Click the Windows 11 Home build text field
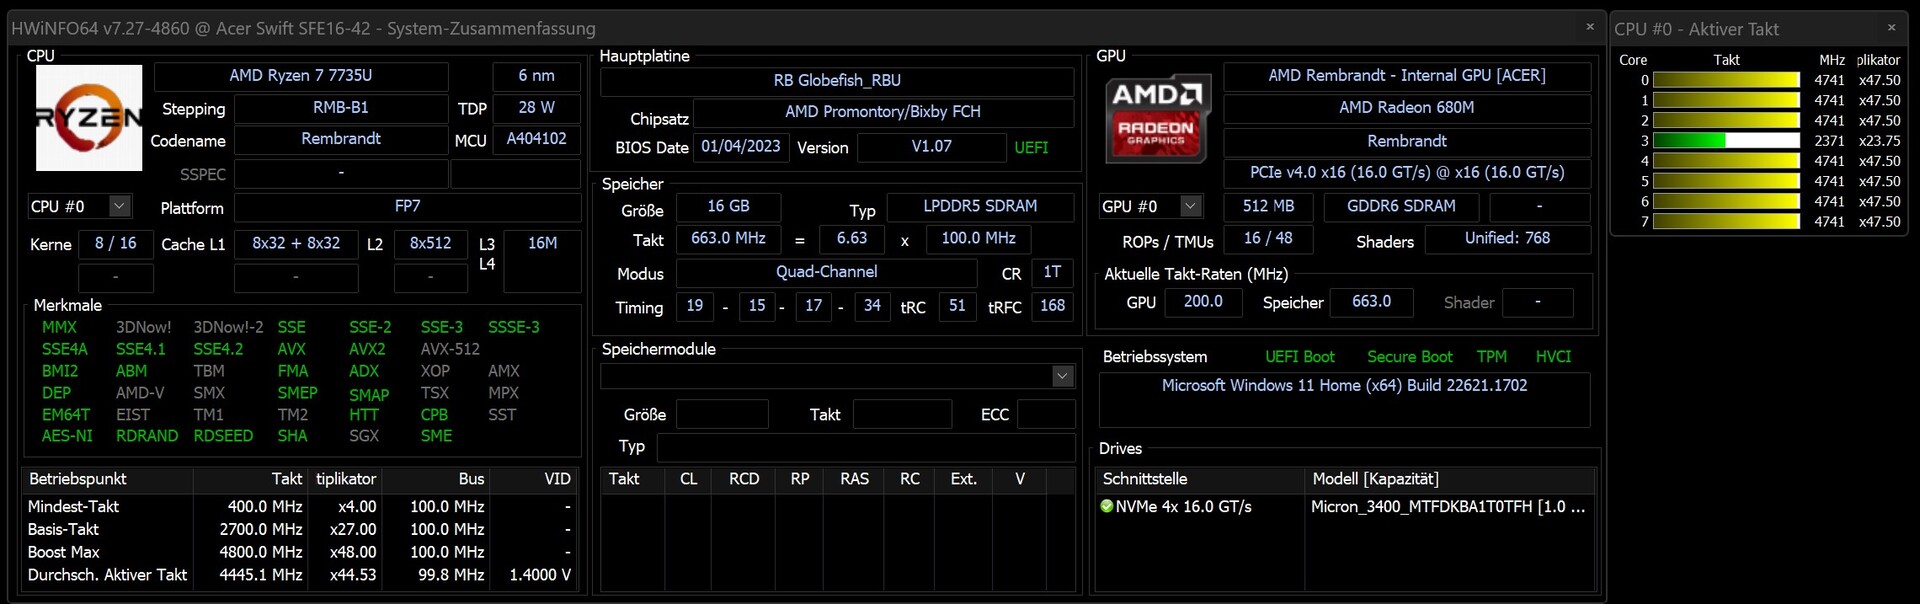The height and width of the screenshot is (604, 1920). (x=1344, y=386)
